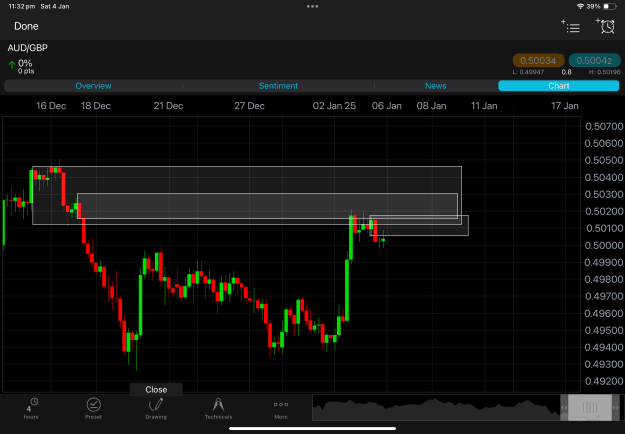This screenshot has width=625, height=434.
Task: Click the green up-arrow change indicator
Action: pyautogui.click(x=12, y=64)
